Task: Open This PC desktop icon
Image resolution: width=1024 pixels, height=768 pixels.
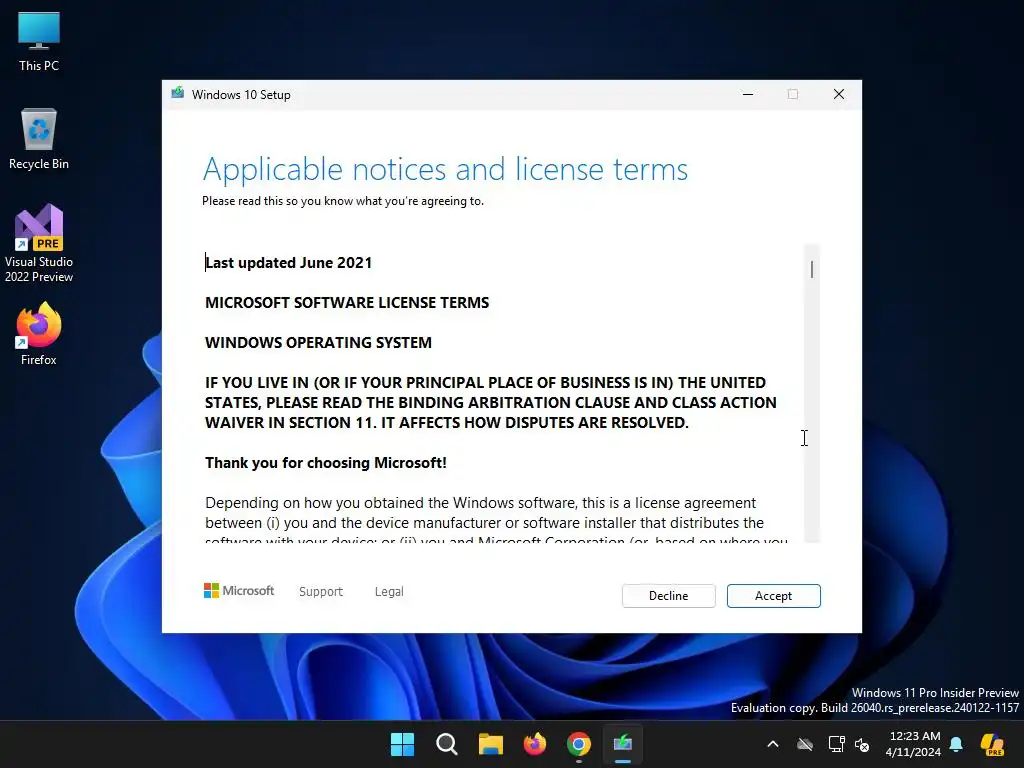Action: (39, 41)
